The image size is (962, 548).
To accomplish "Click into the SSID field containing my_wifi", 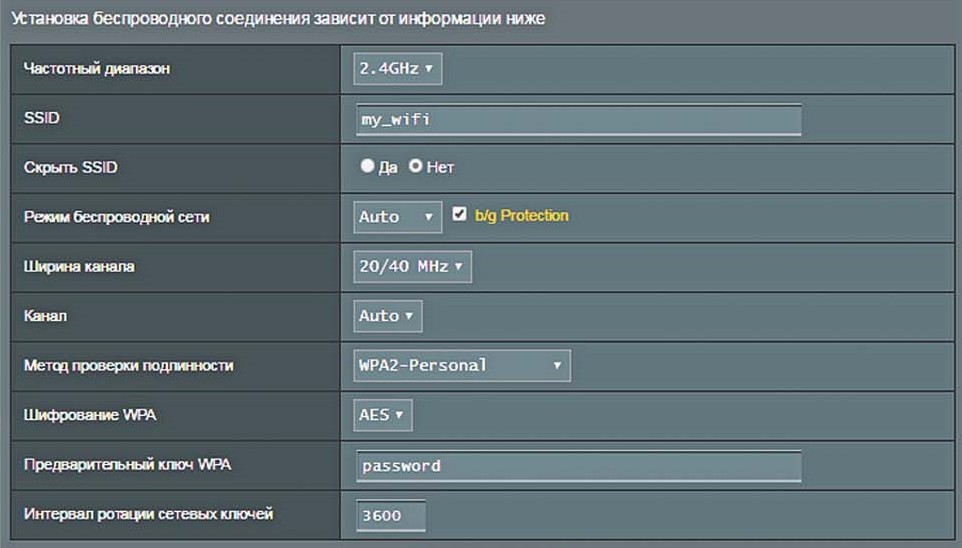I will pos(578,119).
